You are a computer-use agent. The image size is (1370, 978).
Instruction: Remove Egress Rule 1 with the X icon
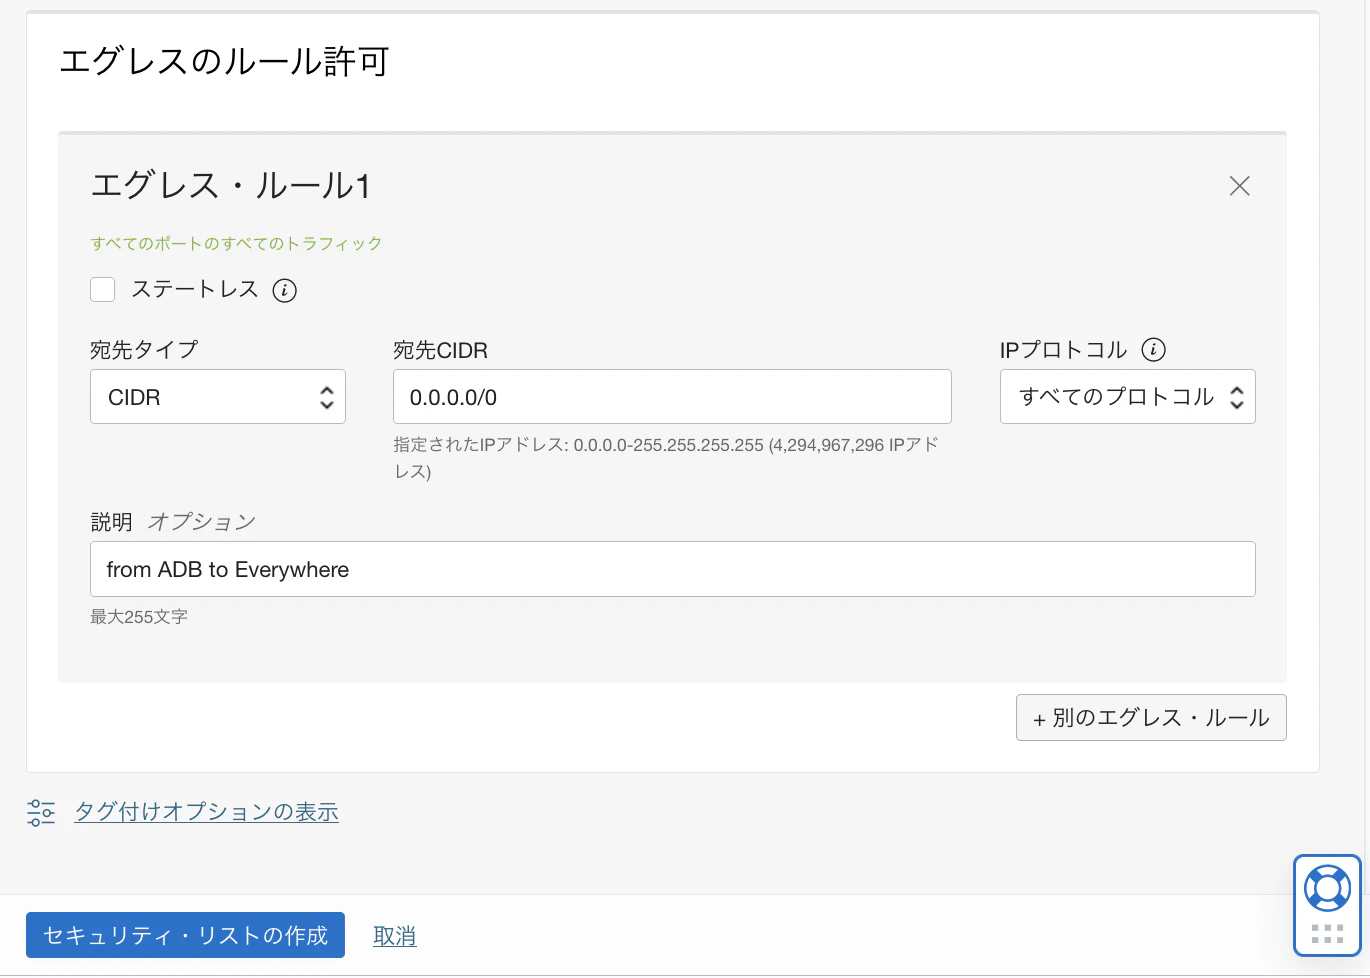coord(1239,186)
